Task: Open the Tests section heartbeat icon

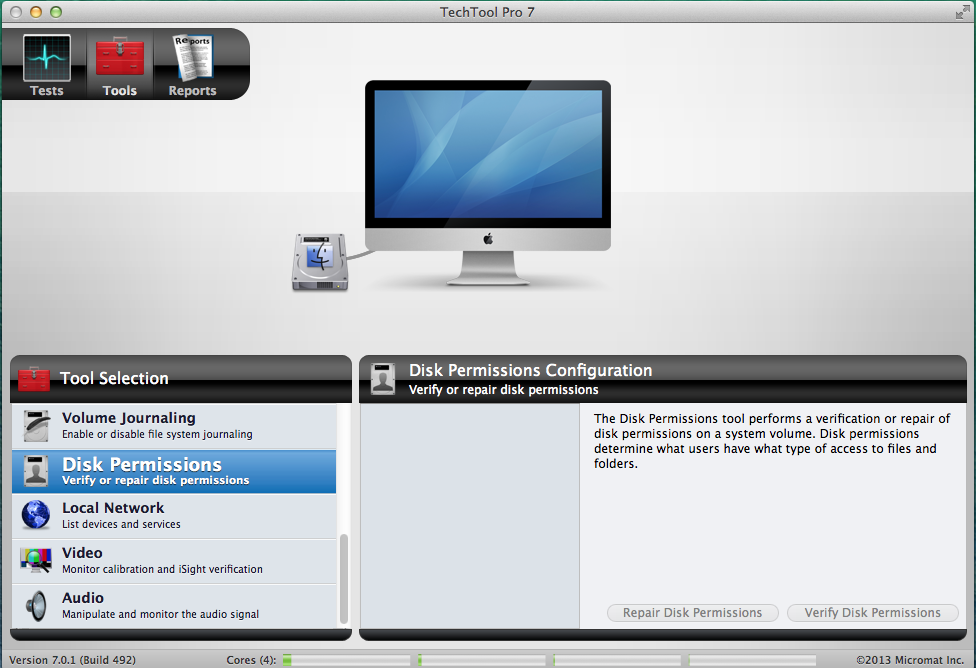Action: click(47, 58)
